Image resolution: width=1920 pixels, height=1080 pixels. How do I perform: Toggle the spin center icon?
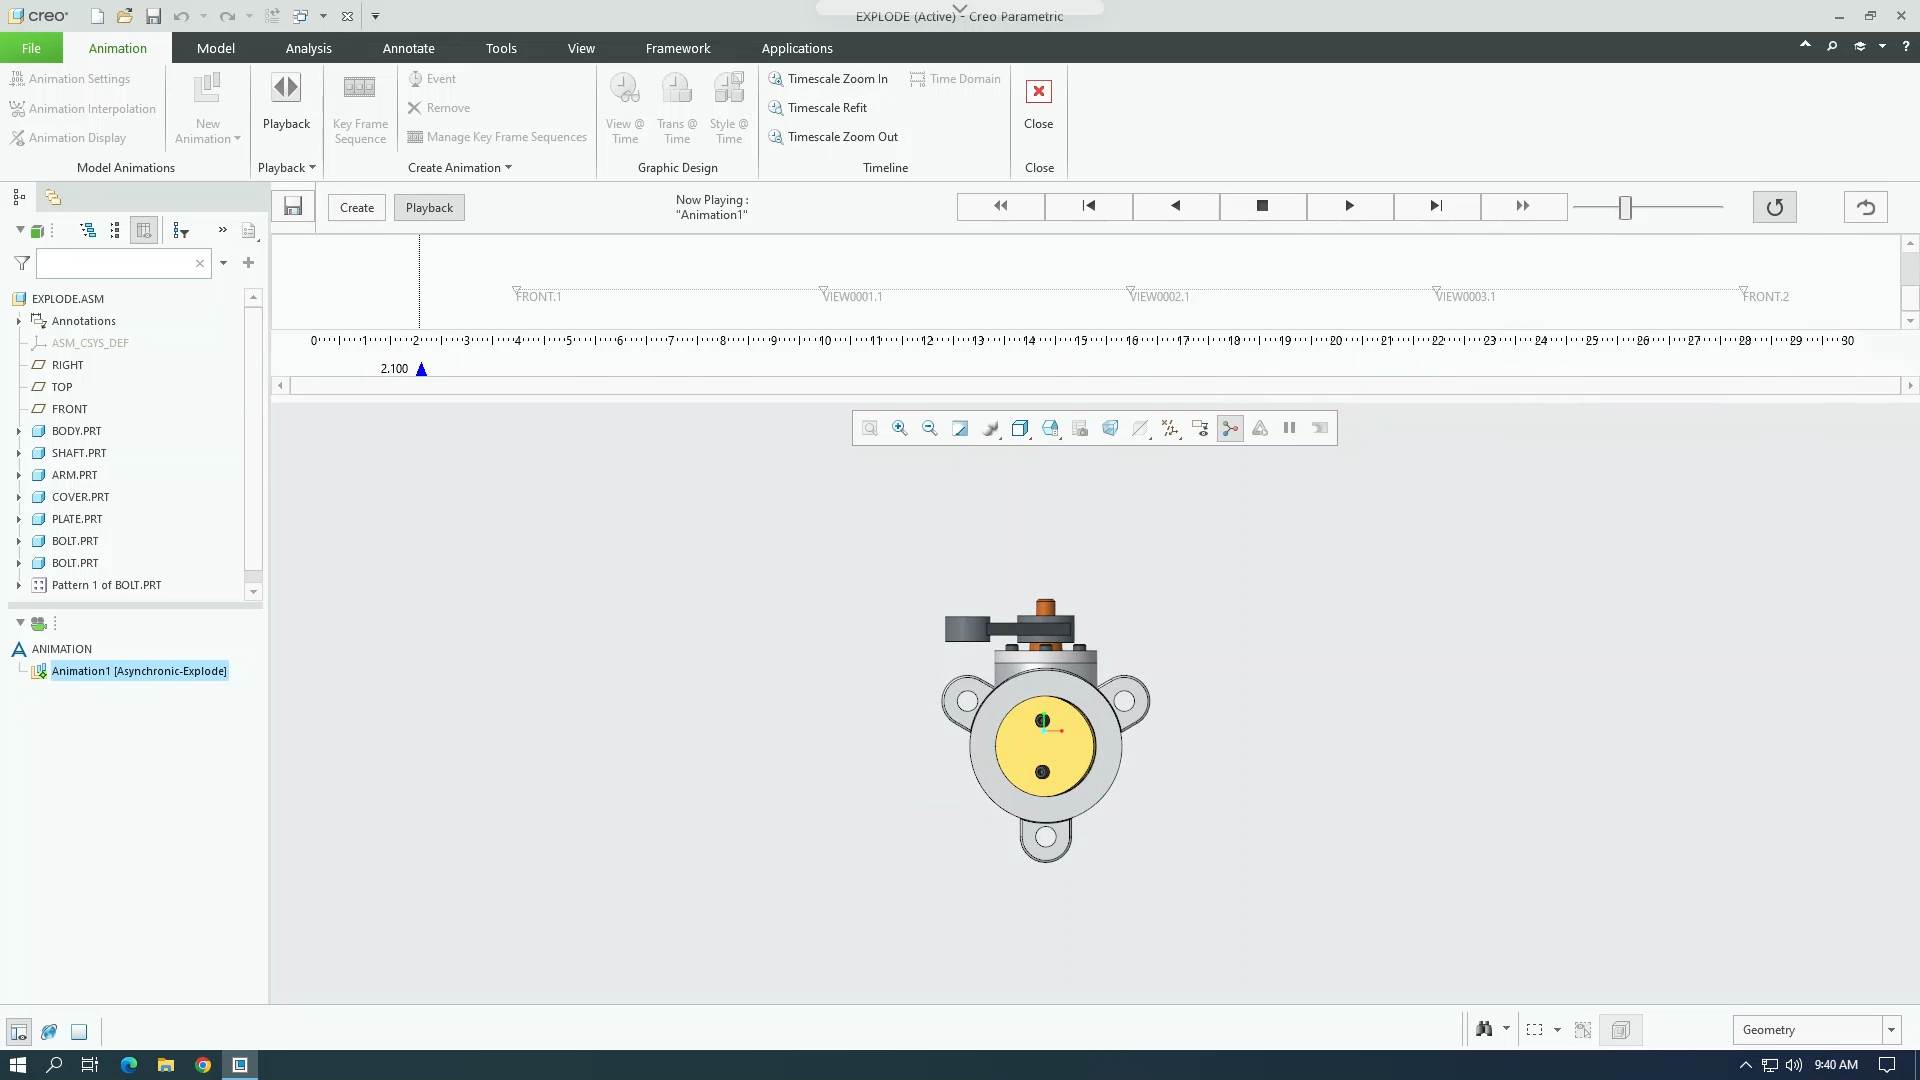click(x=1230, y=428)
